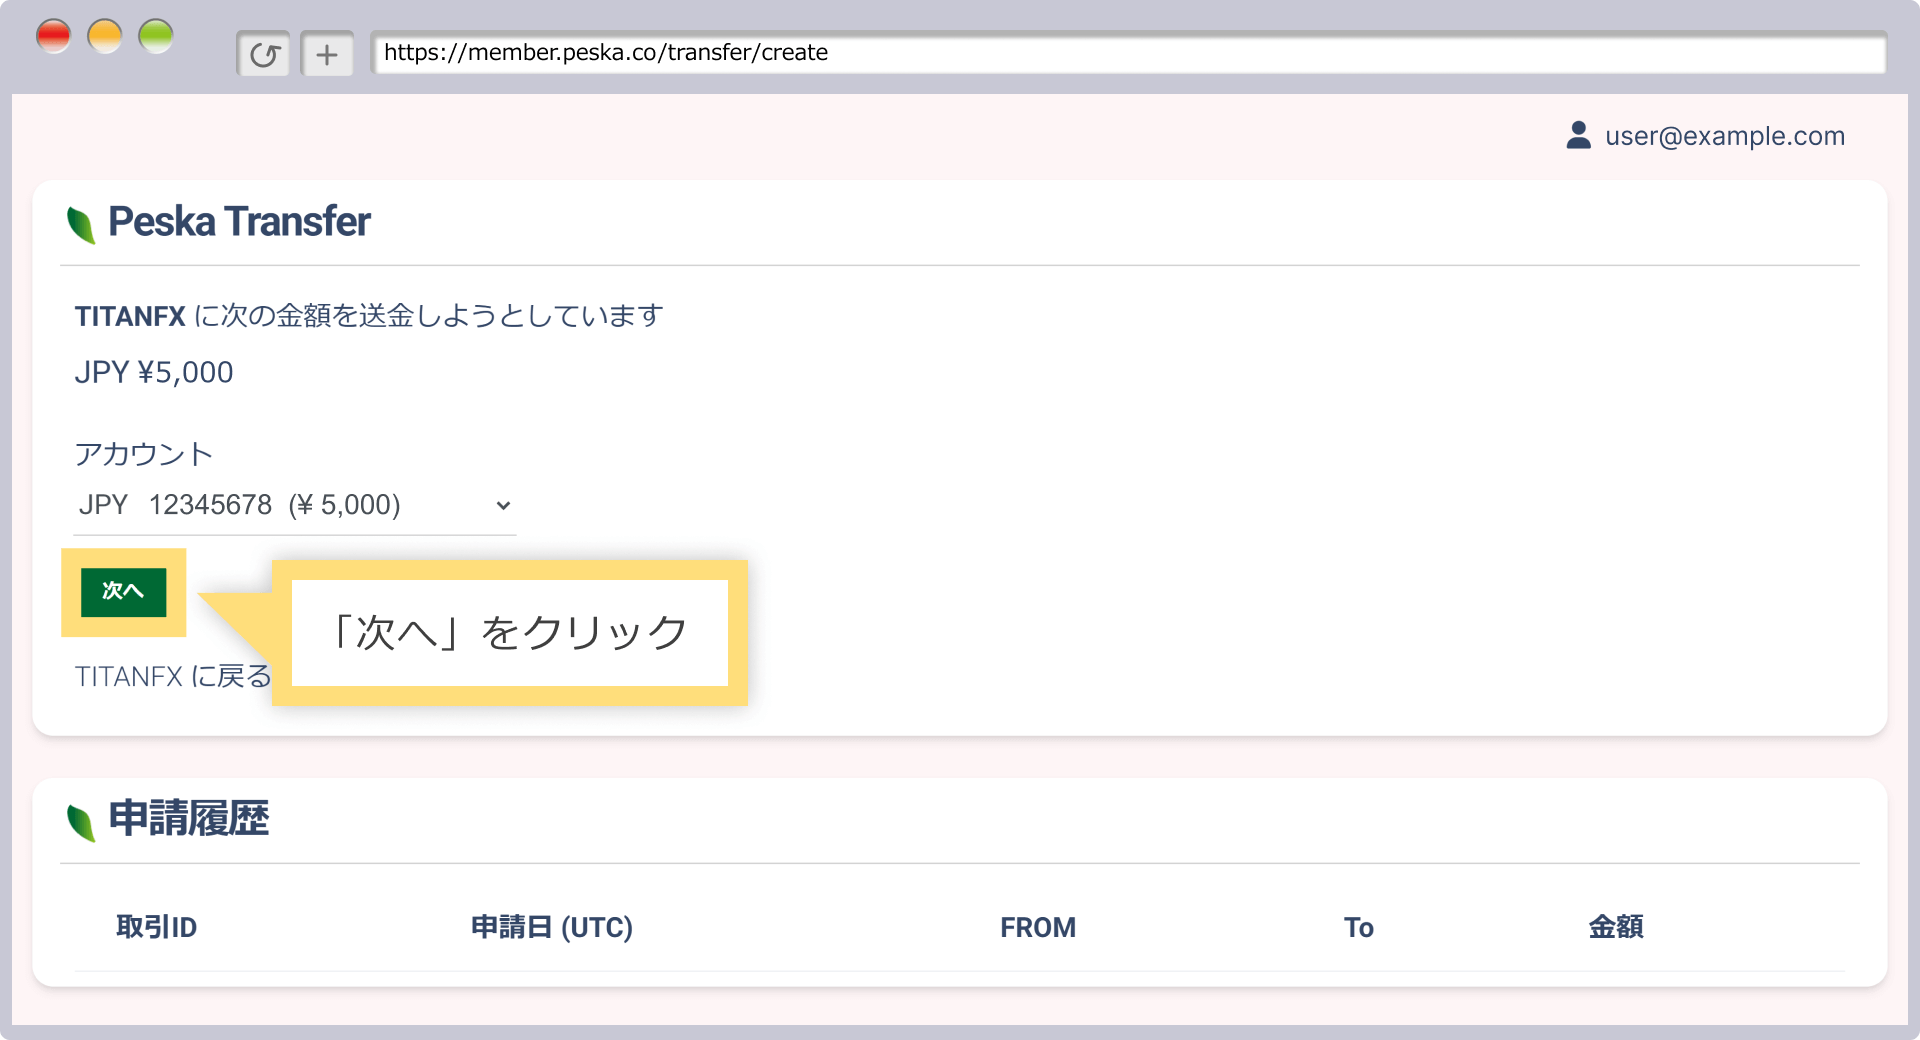Click the TITANFX に次の金額を送金 message
This screenshot has height=1040, width=1920.
pos(369,316)
